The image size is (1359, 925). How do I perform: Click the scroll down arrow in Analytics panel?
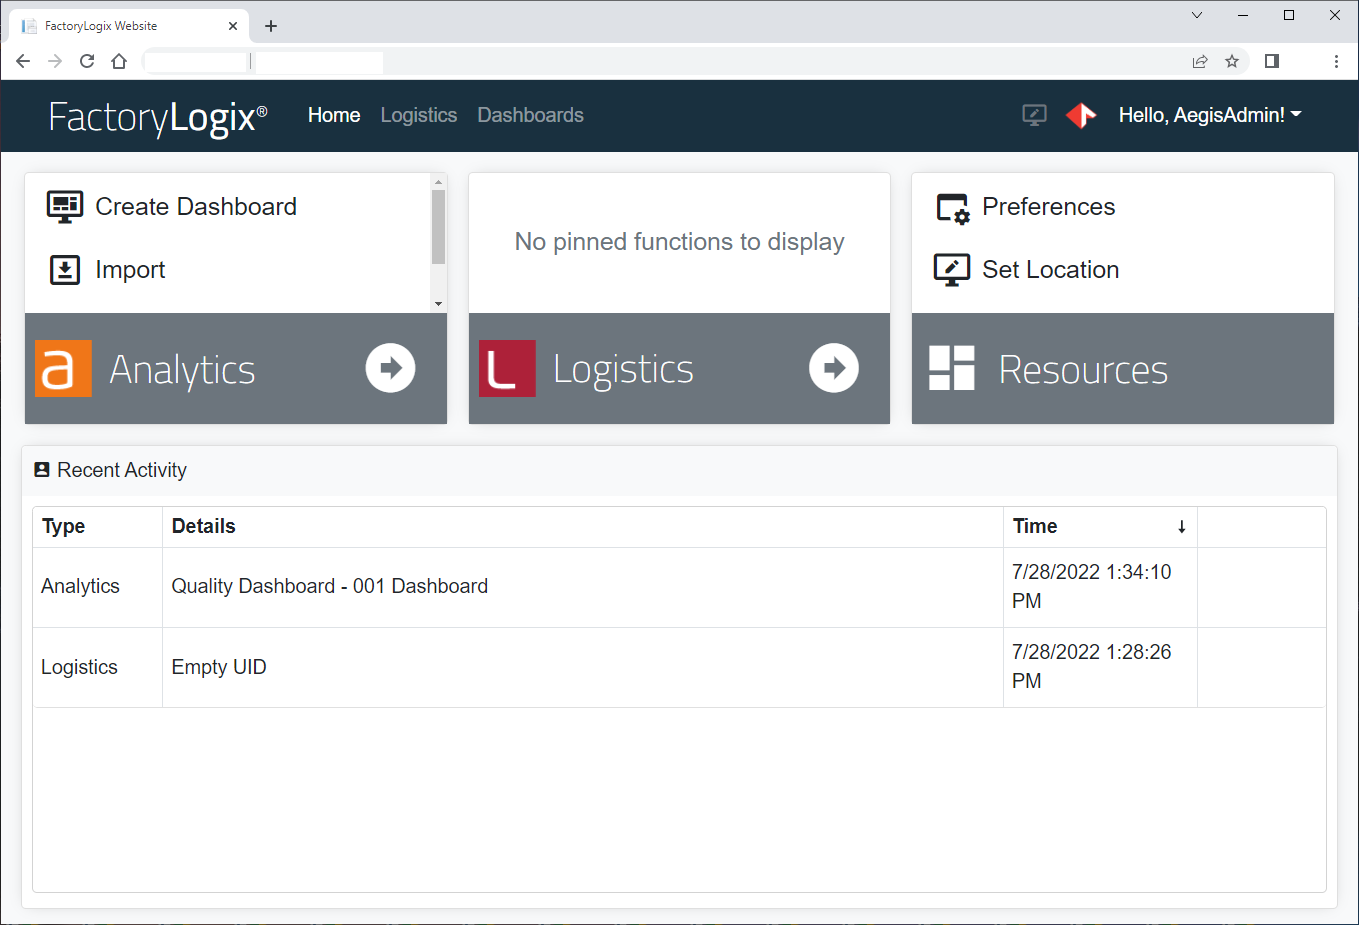point(438,304)
